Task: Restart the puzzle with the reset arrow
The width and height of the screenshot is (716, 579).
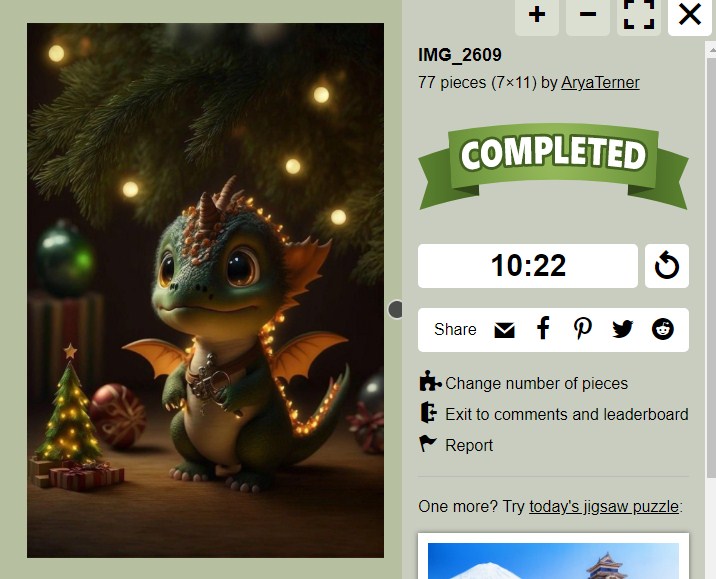Action: 667,266
